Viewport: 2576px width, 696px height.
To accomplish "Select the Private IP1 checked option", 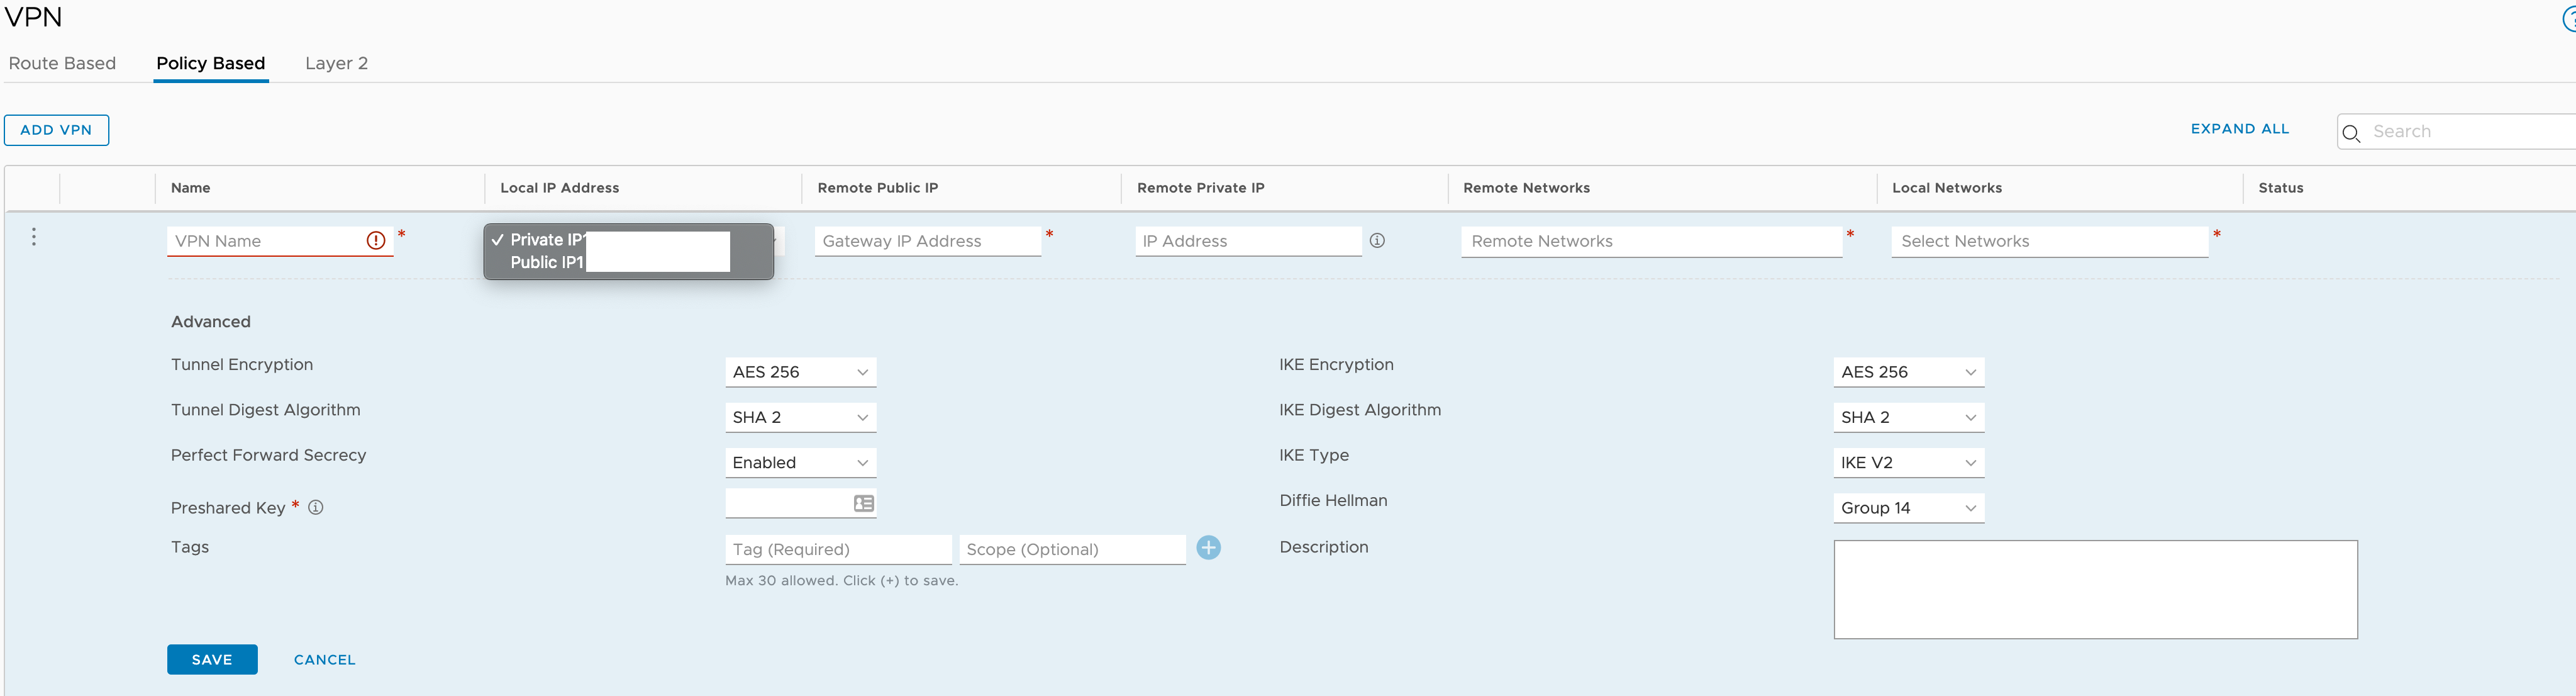I will pyautogui.click(x=547, y=239).
